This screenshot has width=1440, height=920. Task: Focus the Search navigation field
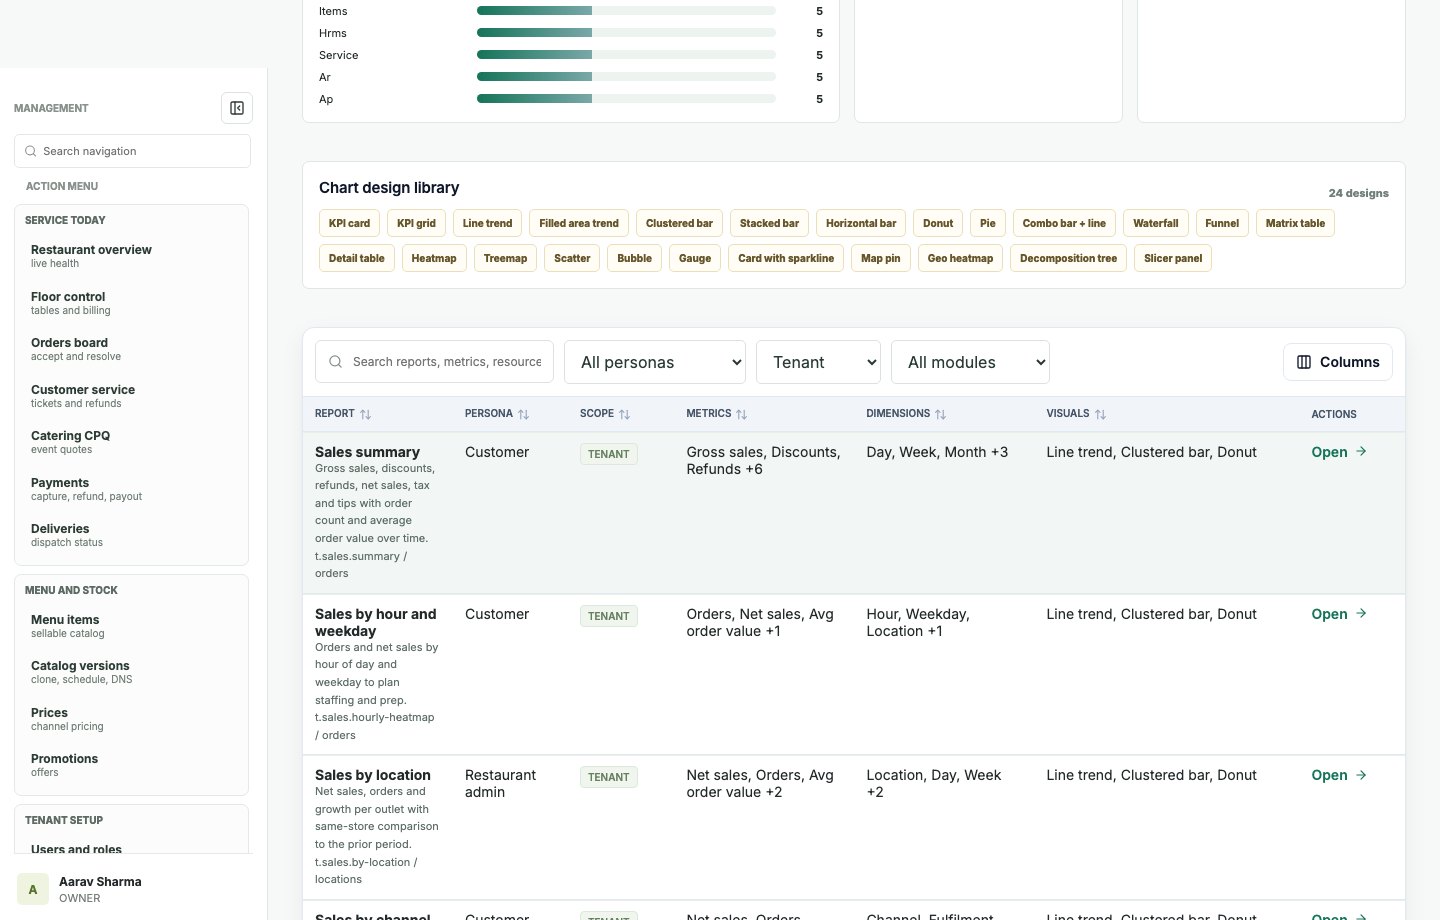[132, 151]
